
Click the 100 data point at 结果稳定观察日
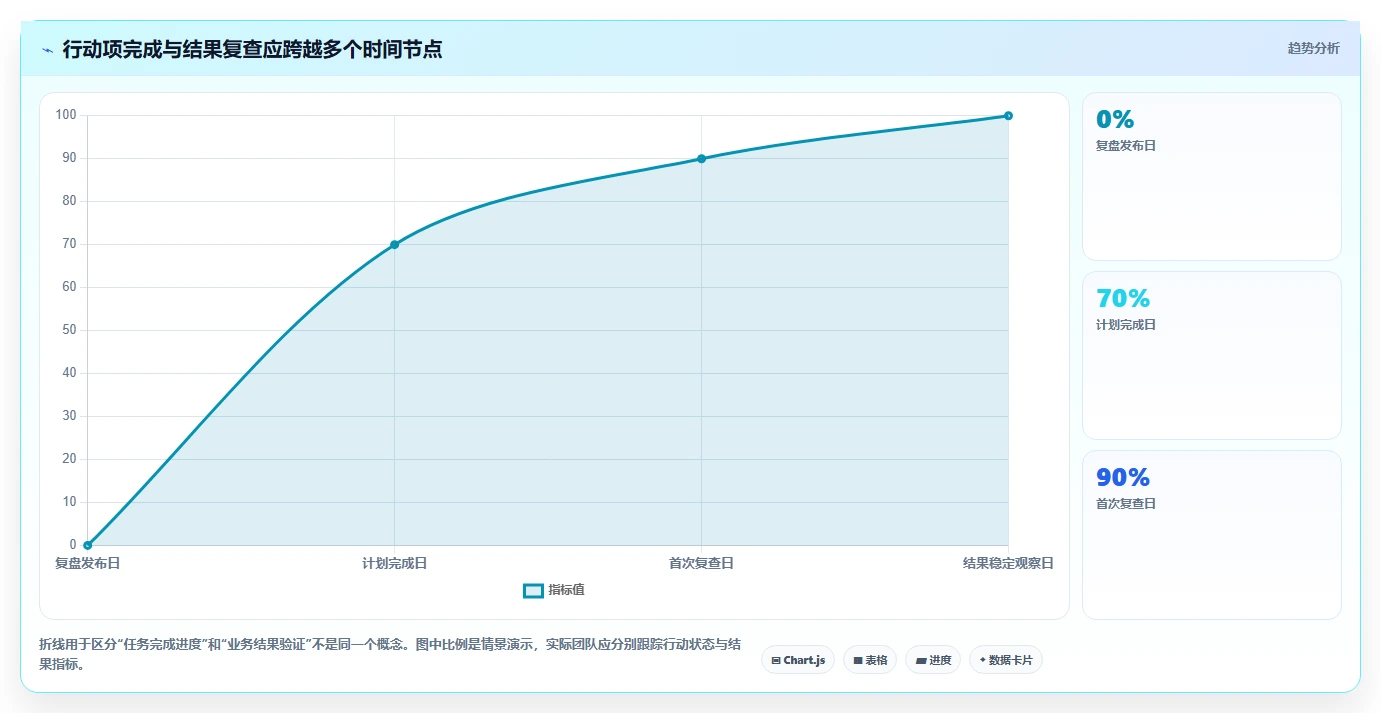click(1008, 115)
